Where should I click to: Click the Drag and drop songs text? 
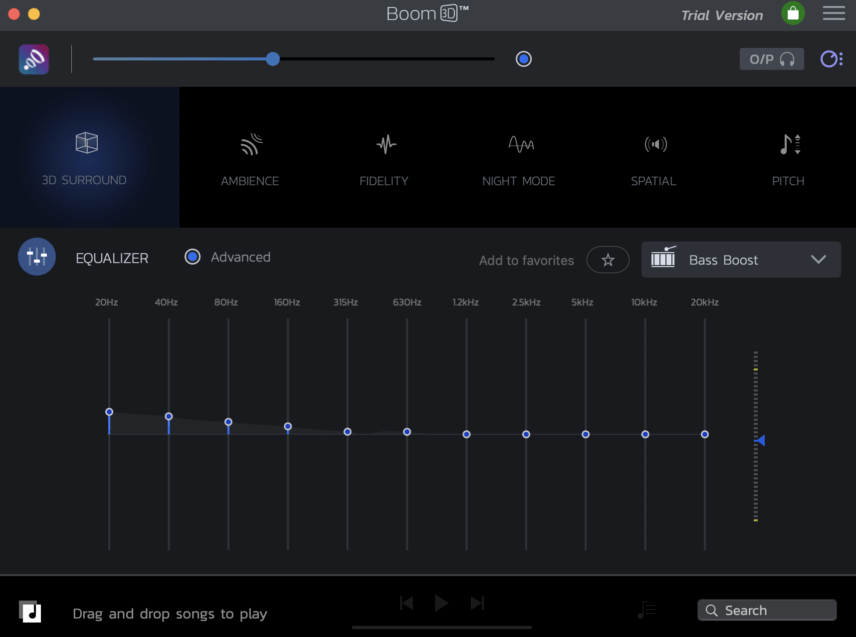pos(170,614)
